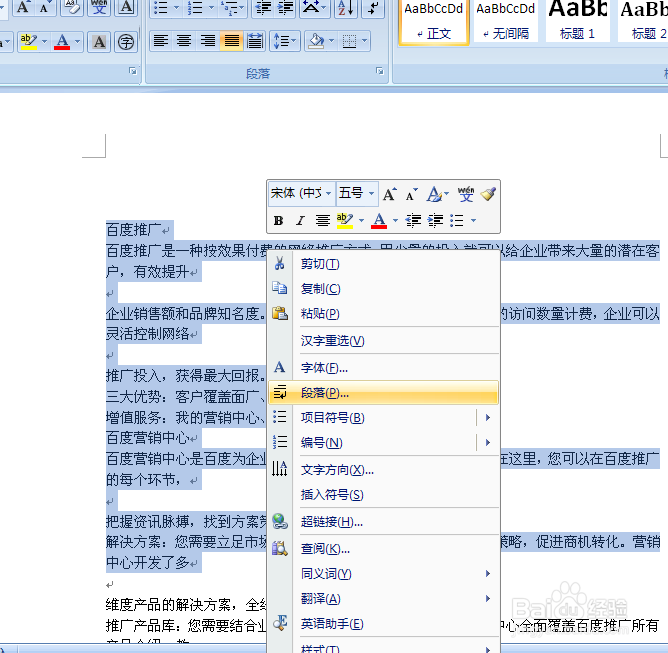
Task: Click the ribbon Numbering list icon
Action: (x=196, y=8)
